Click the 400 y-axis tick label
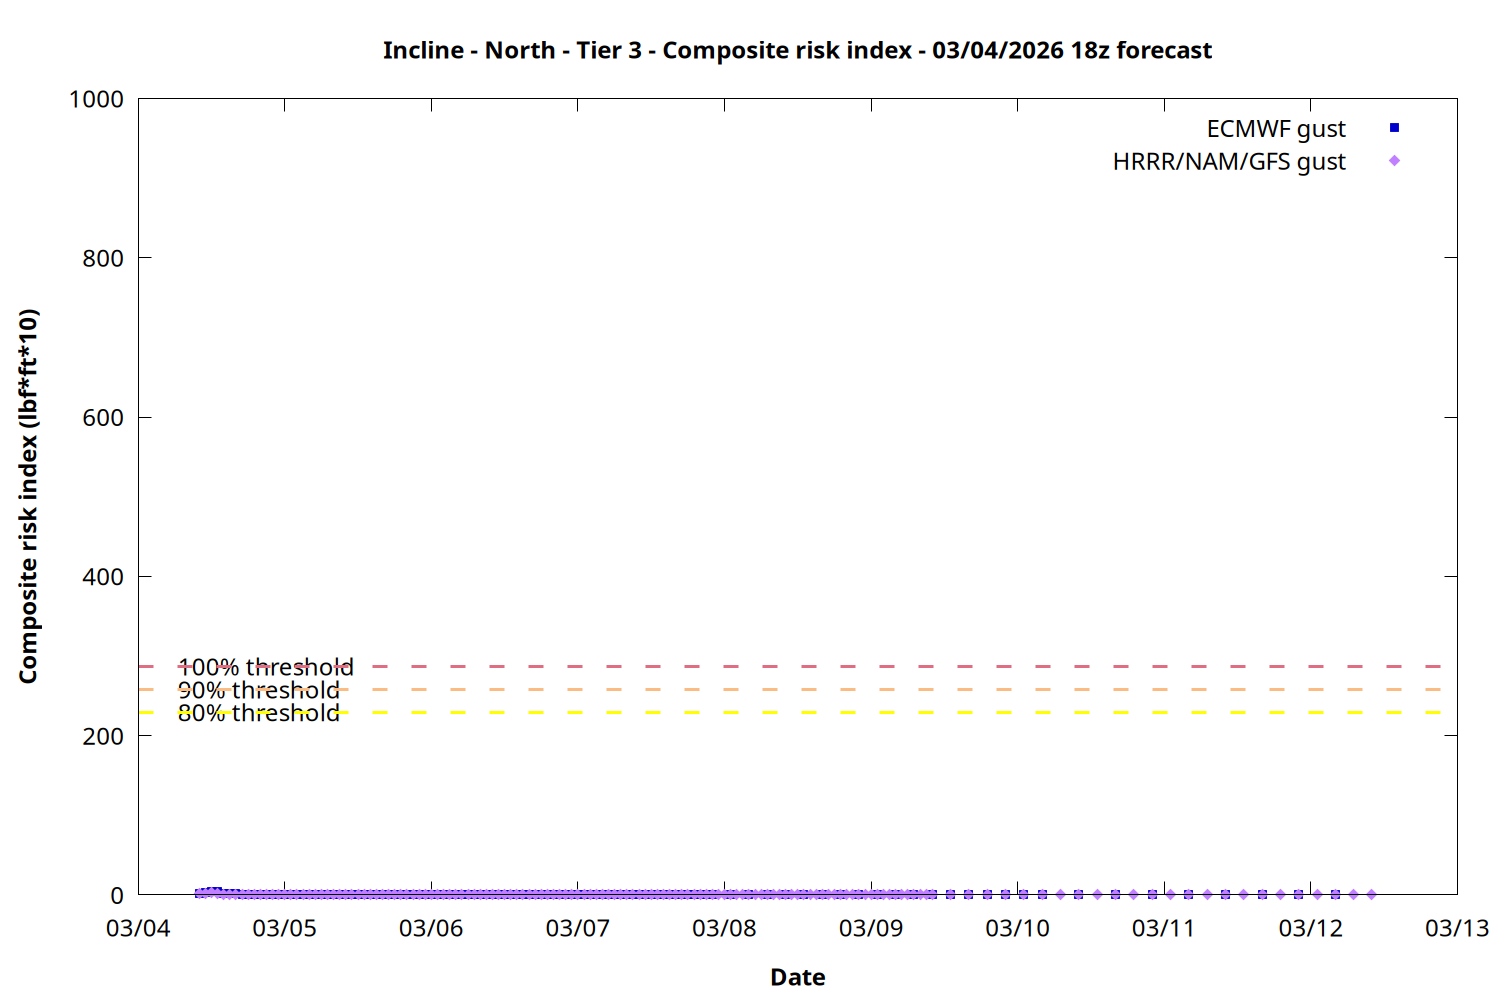The height and width of the screenshot is (1000, 1500). pyautogui.click(x=103, y=577)
